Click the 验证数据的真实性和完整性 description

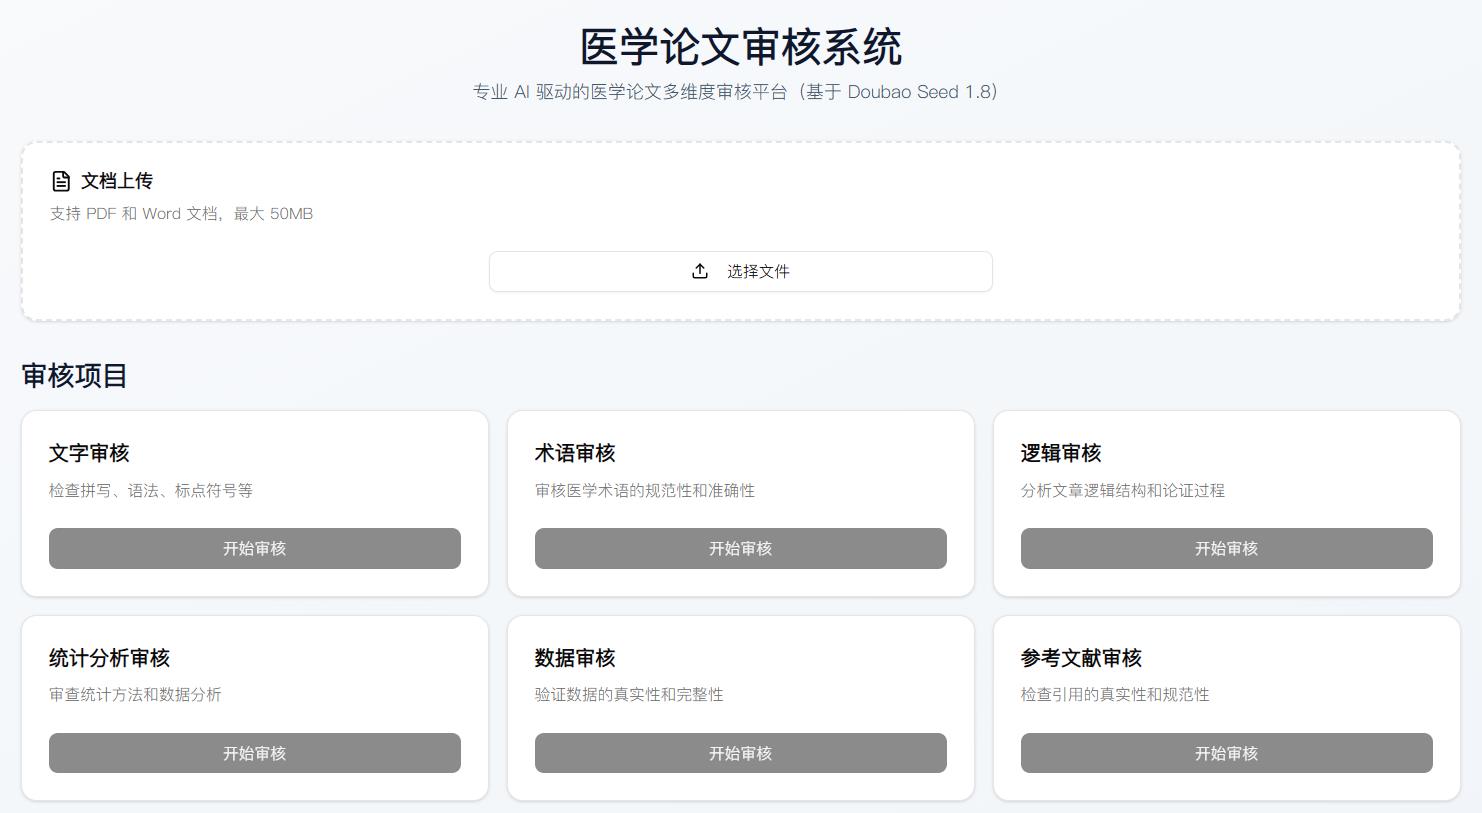[x=628, y=695]
